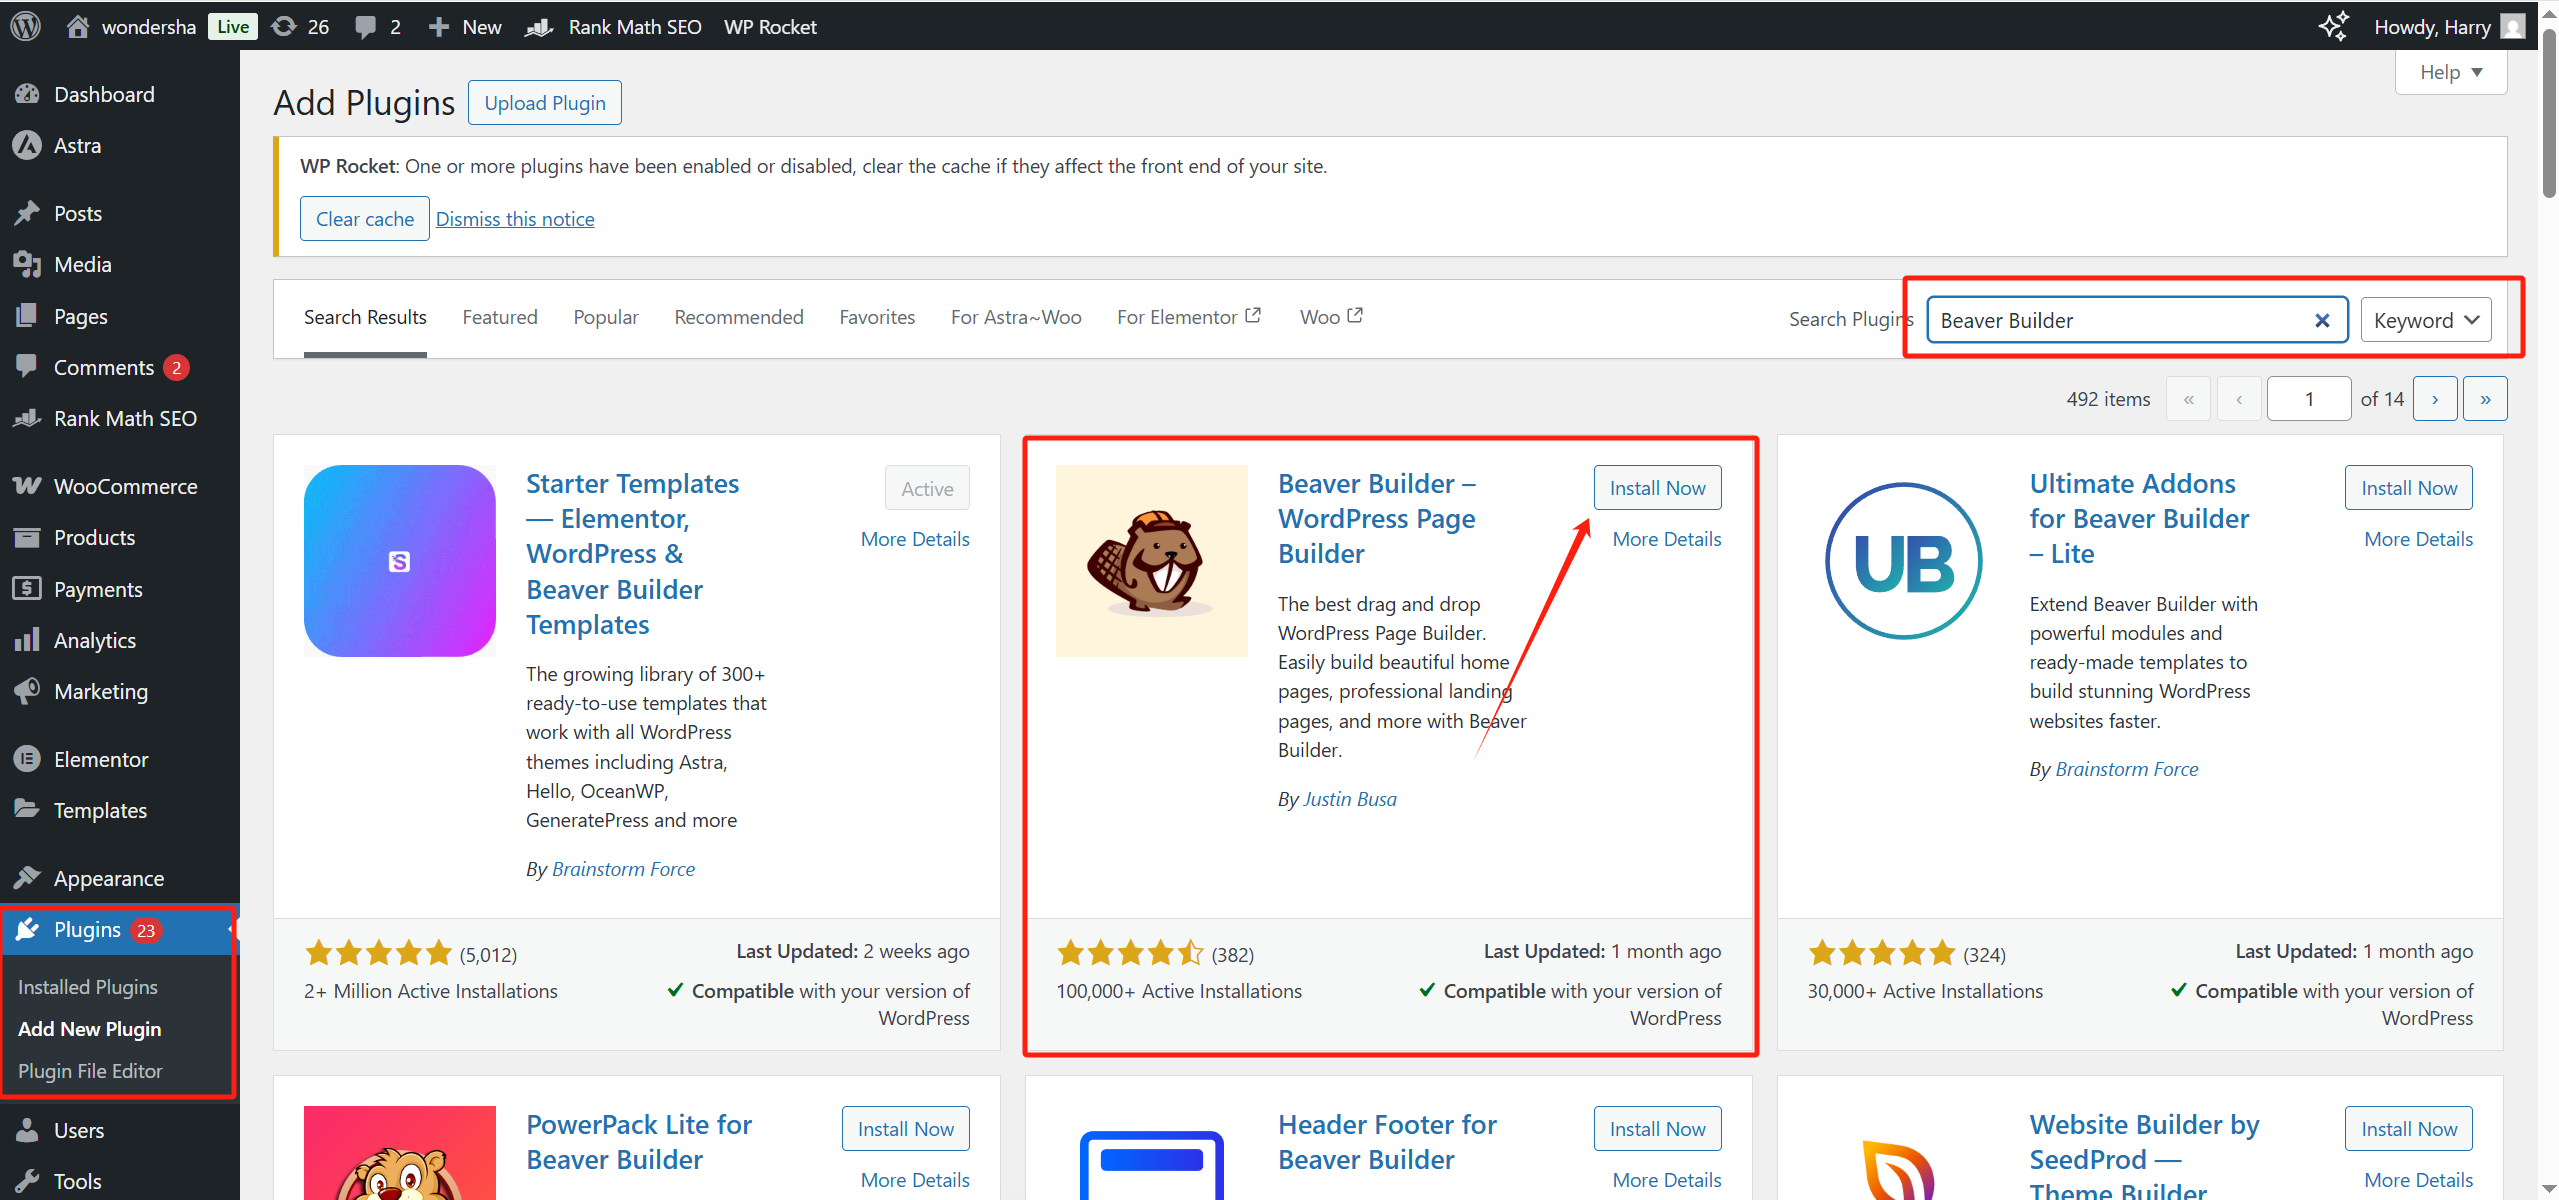This screenshot has width=2559, height=1200.
Task: Clear the search field with X icon
Action: tap(2322, 320)
